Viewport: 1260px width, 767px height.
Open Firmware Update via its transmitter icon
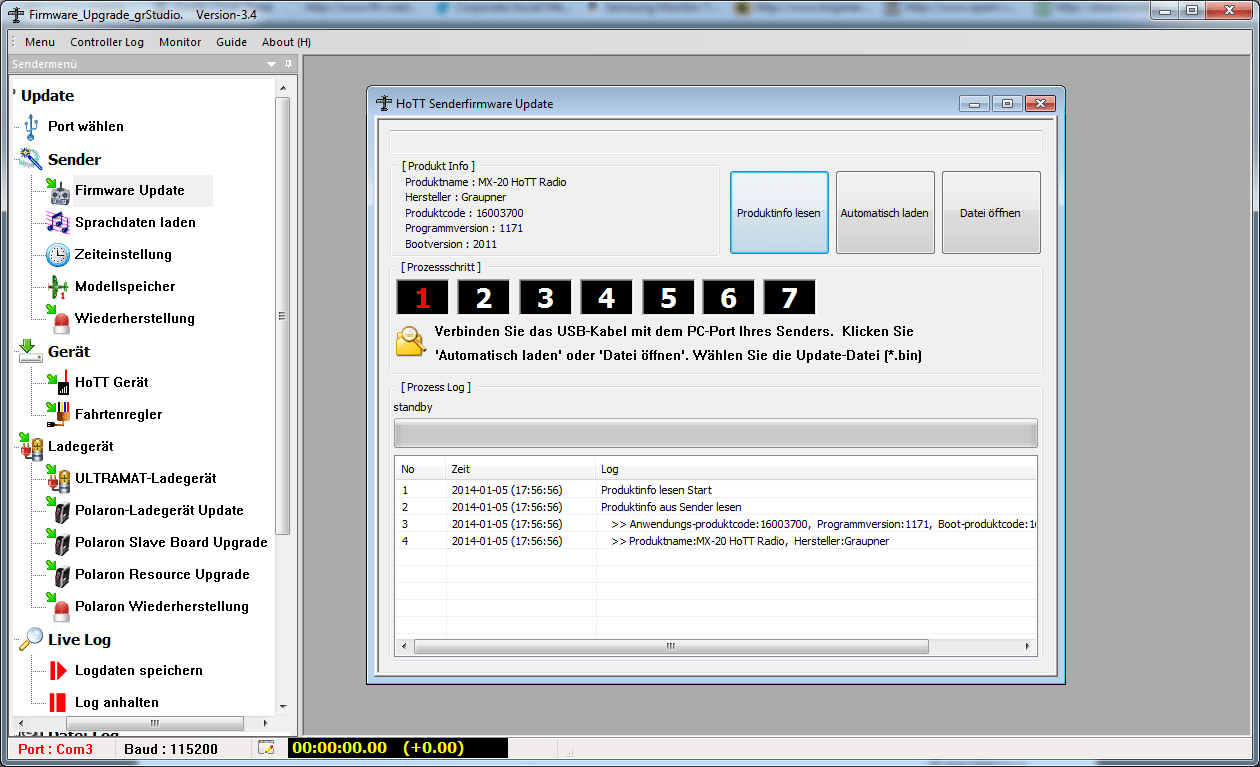[x=58, y=191]
